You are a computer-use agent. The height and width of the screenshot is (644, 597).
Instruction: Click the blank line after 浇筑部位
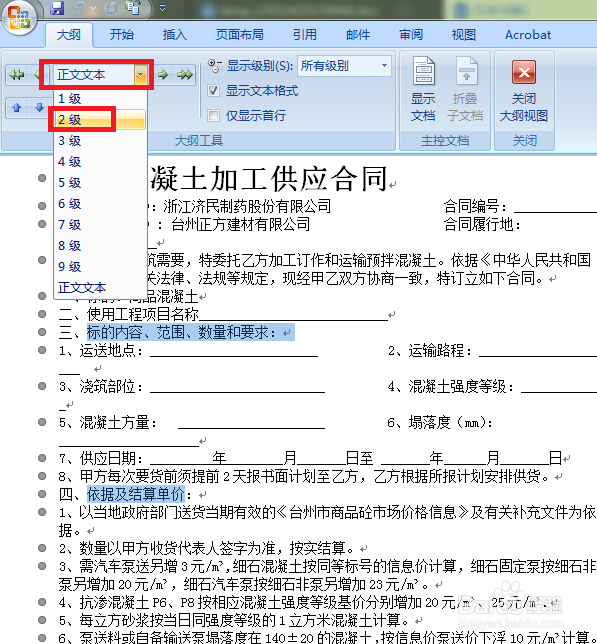[237, 386]
